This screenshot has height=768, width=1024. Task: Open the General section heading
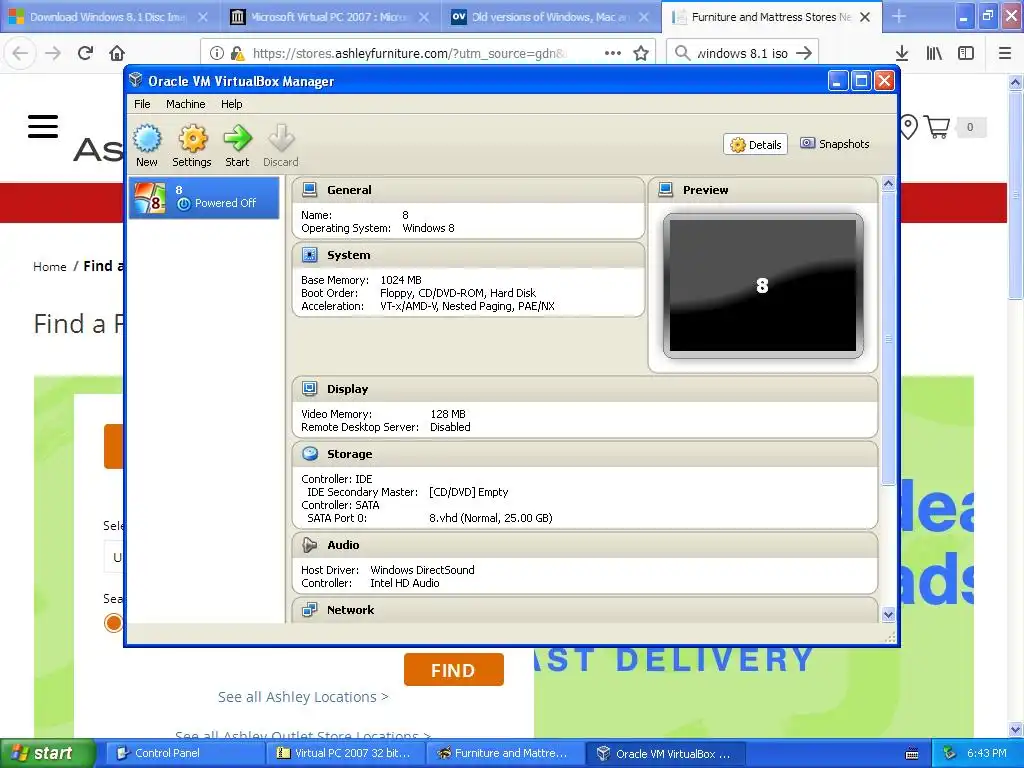click(x=349, y=190)
